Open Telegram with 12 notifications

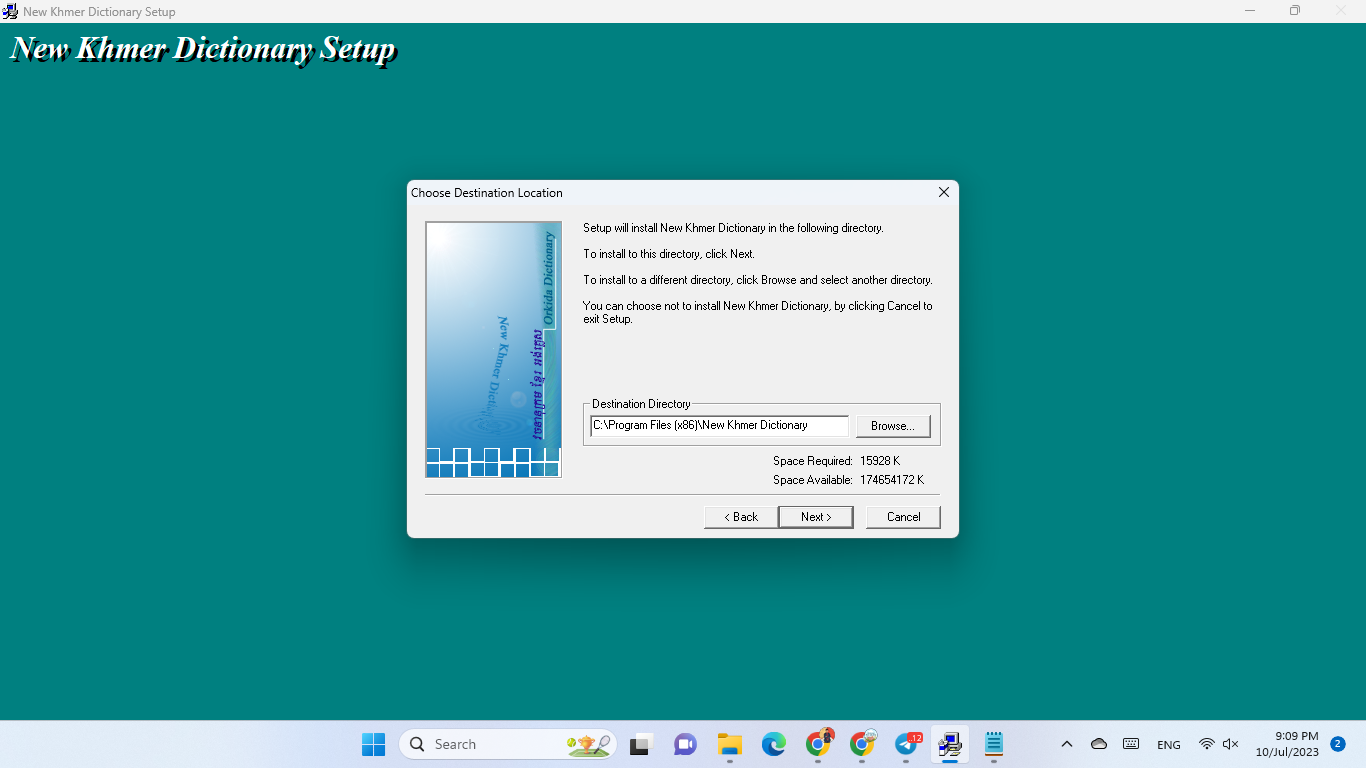[x=907, y=744]
